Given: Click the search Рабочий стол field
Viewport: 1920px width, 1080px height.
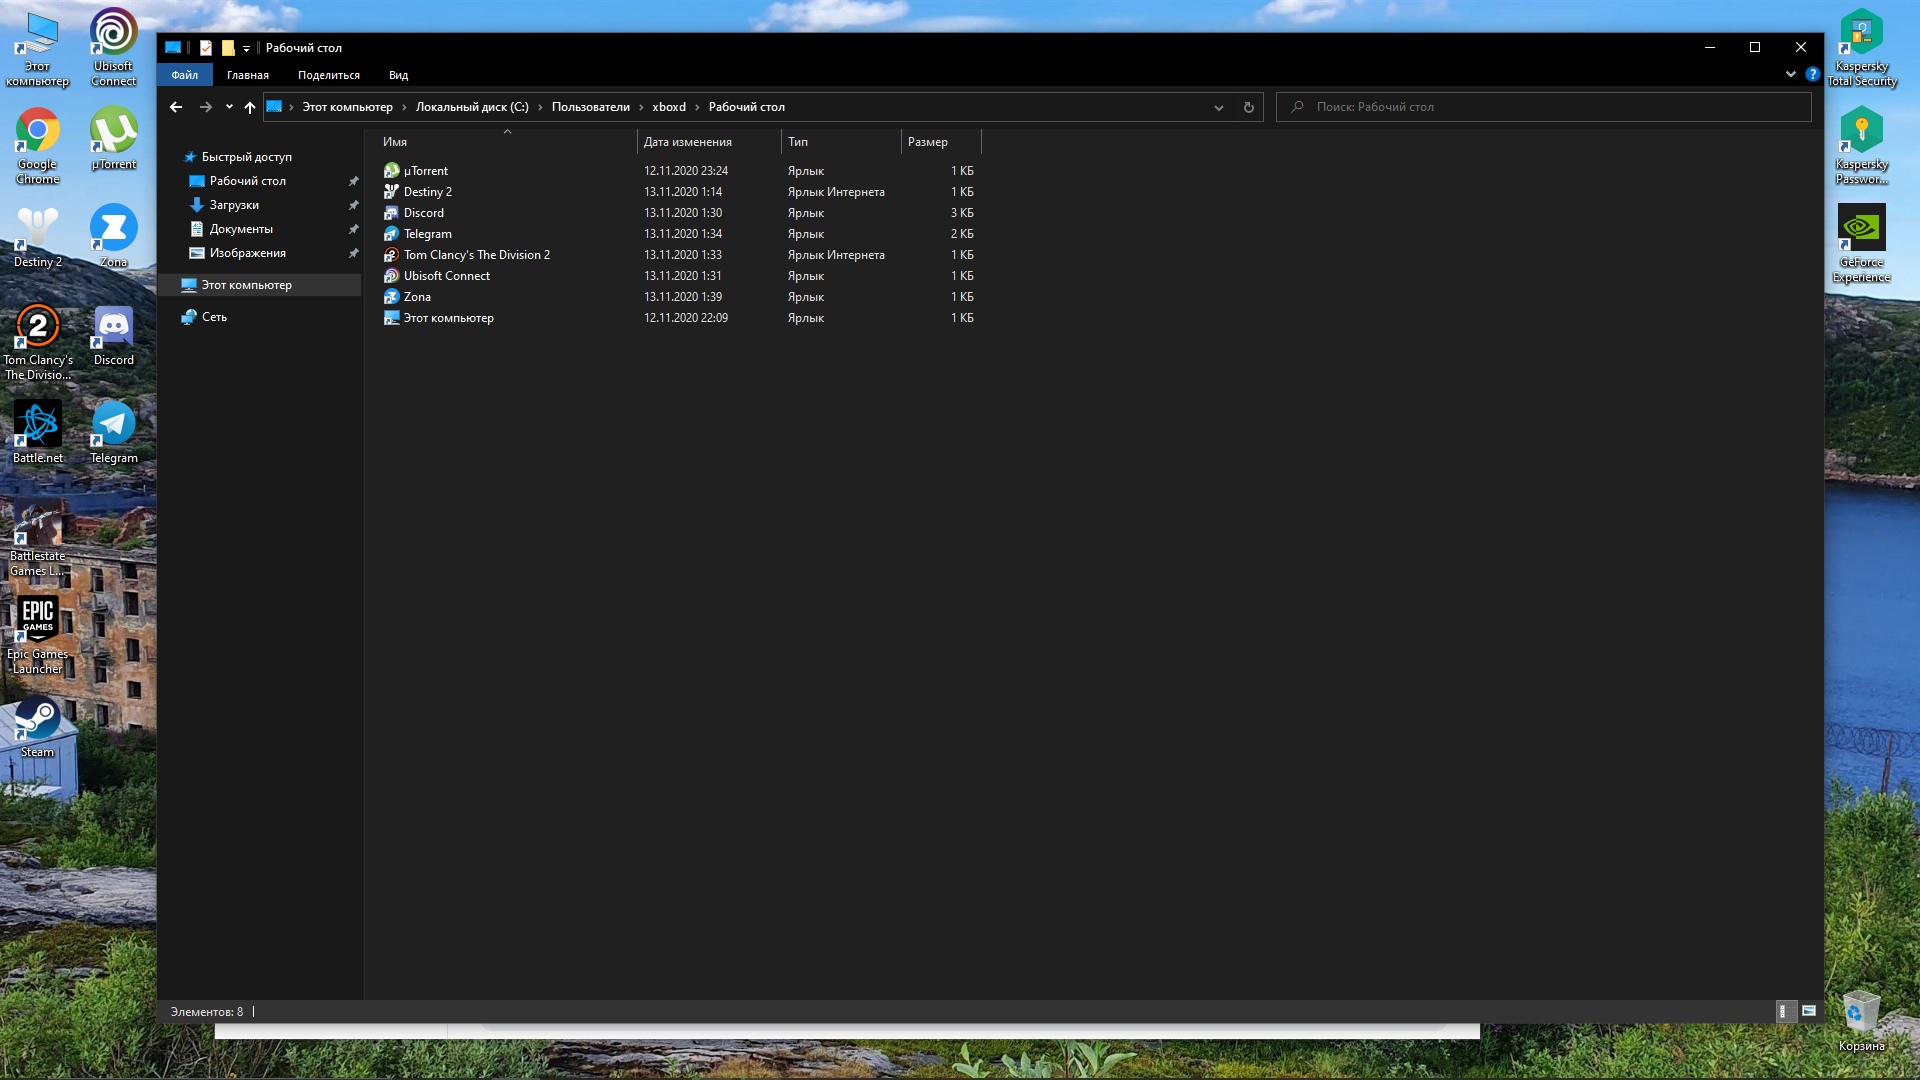Looking at the screenshot, I should coord(1543,107).
